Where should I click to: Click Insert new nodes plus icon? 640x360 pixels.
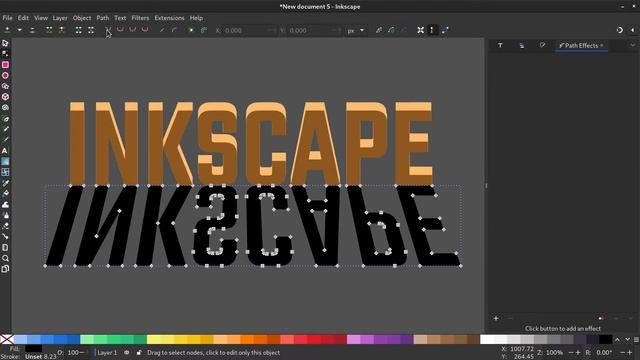[7, 30]
